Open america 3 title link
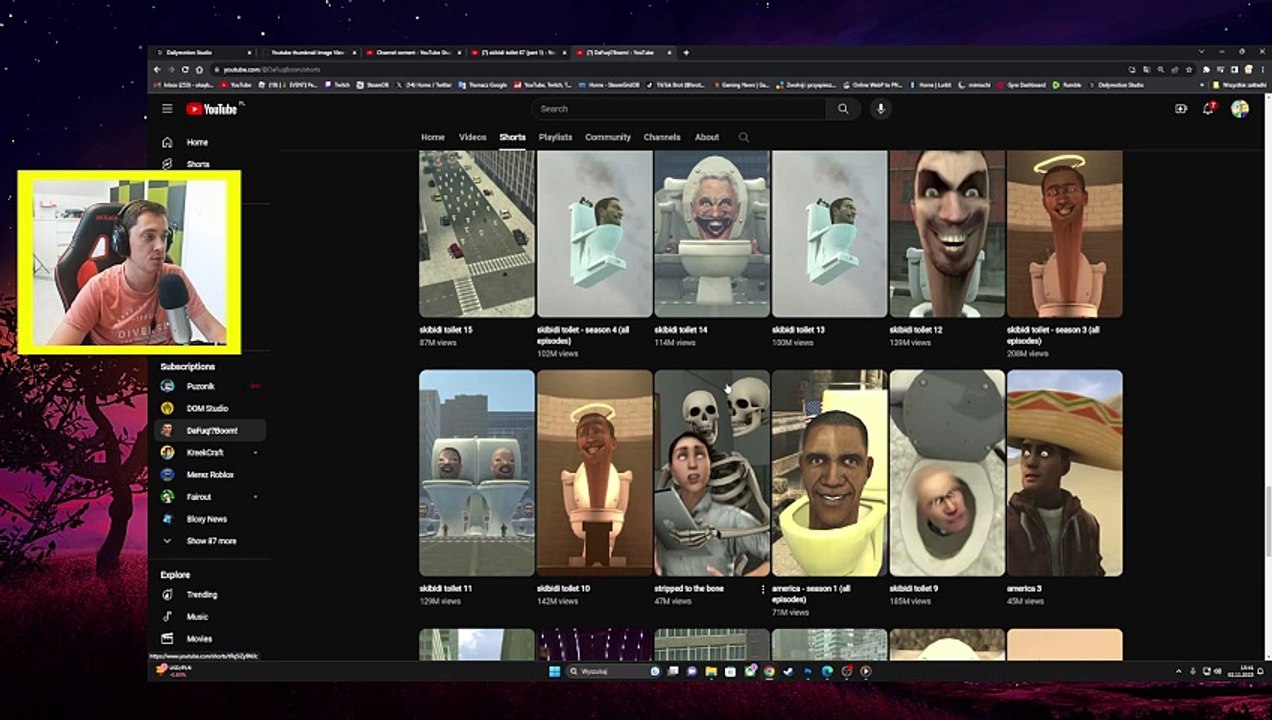1272x720 pixels. [x=1024, y=589]
